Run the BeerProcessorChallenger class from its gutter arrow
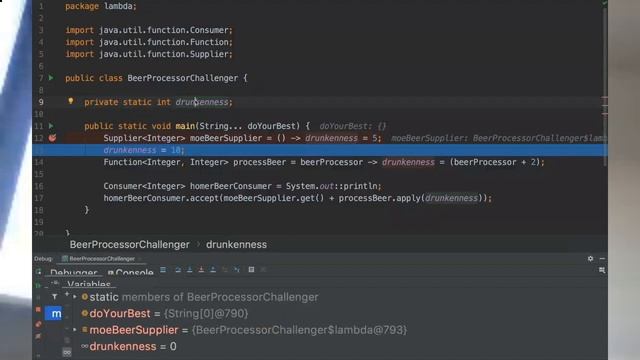Image resolution: width=640 pixels, height=360 pixels. [x=51, y=78]
